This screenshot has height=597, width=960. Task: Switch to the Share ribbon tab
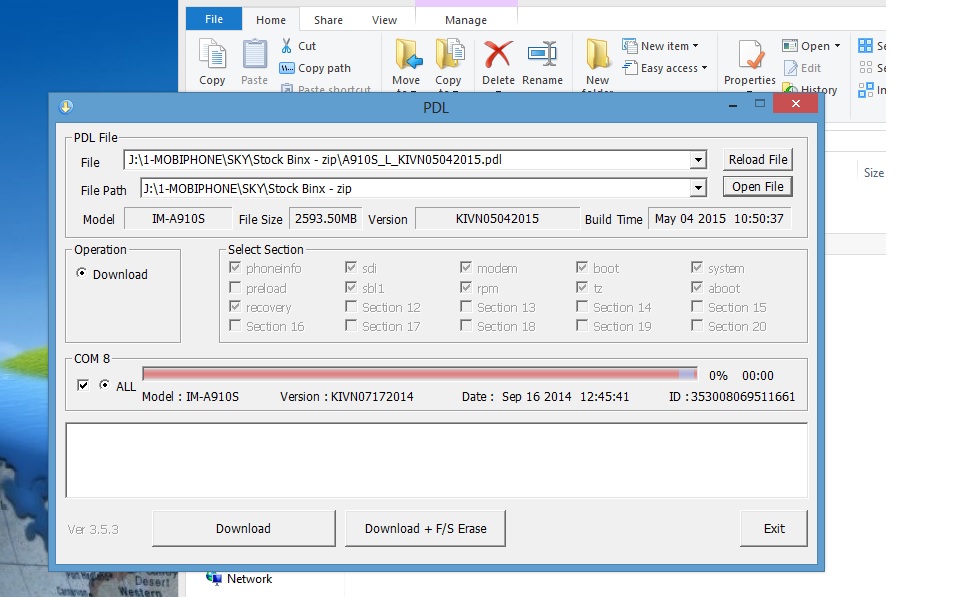(x=328, y=19)
